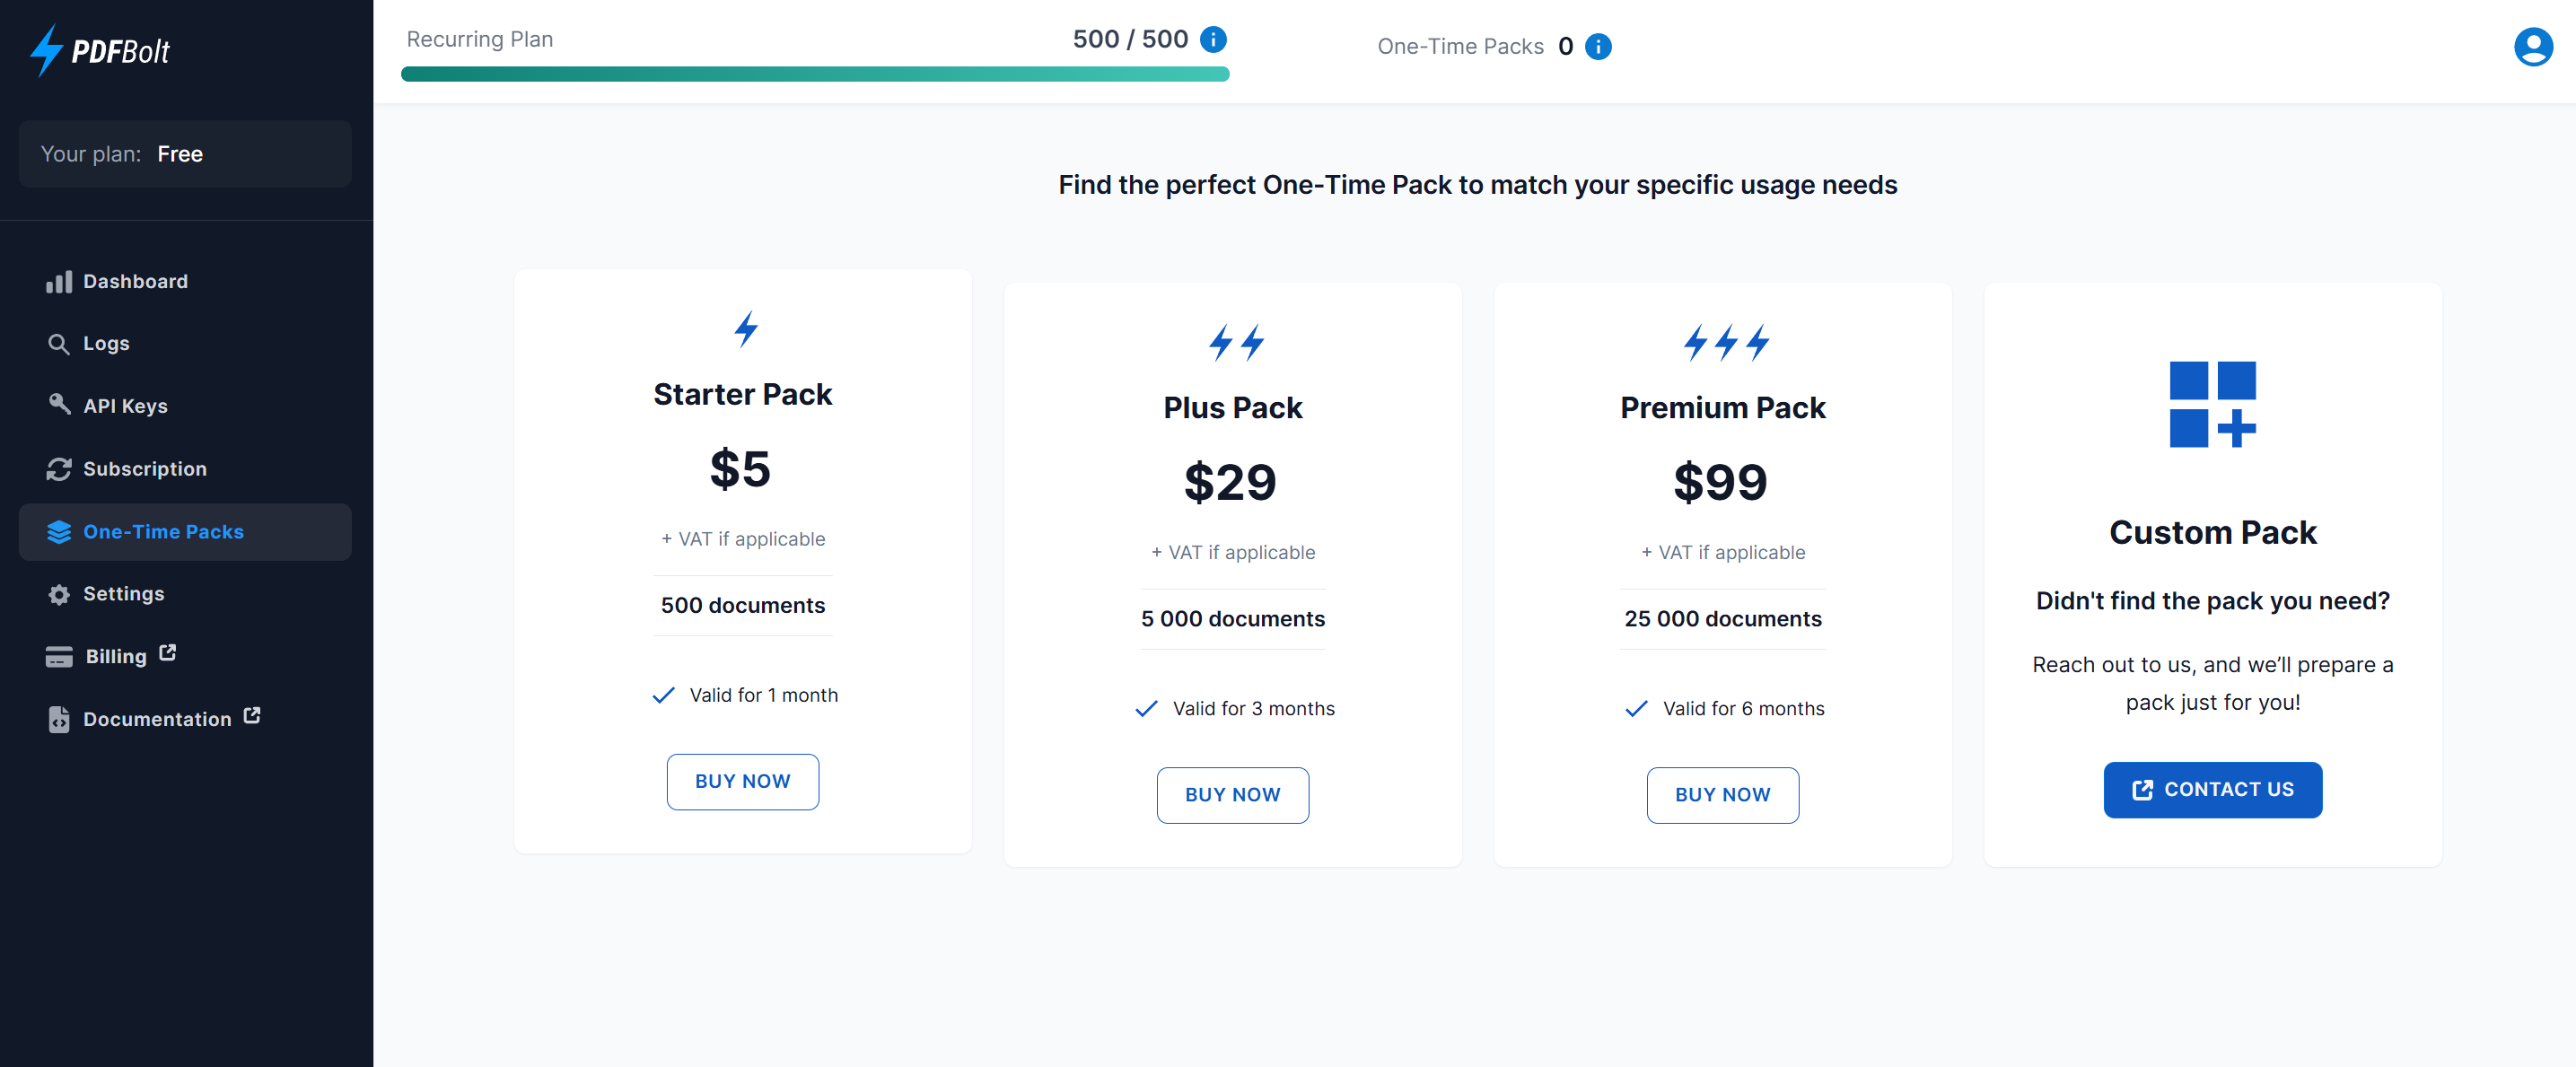
Task: Open the Settings section
Action: [123, 594]
